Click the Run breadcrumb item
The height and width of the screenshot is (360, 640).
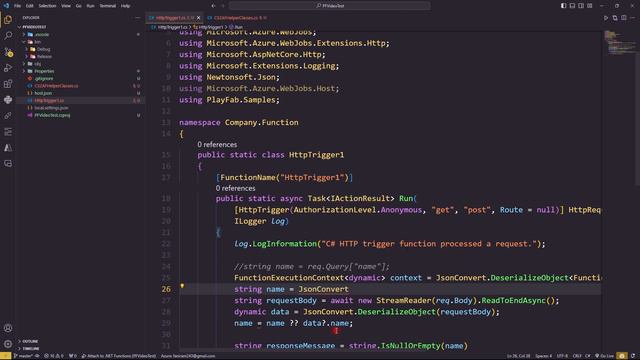[238, 27]
